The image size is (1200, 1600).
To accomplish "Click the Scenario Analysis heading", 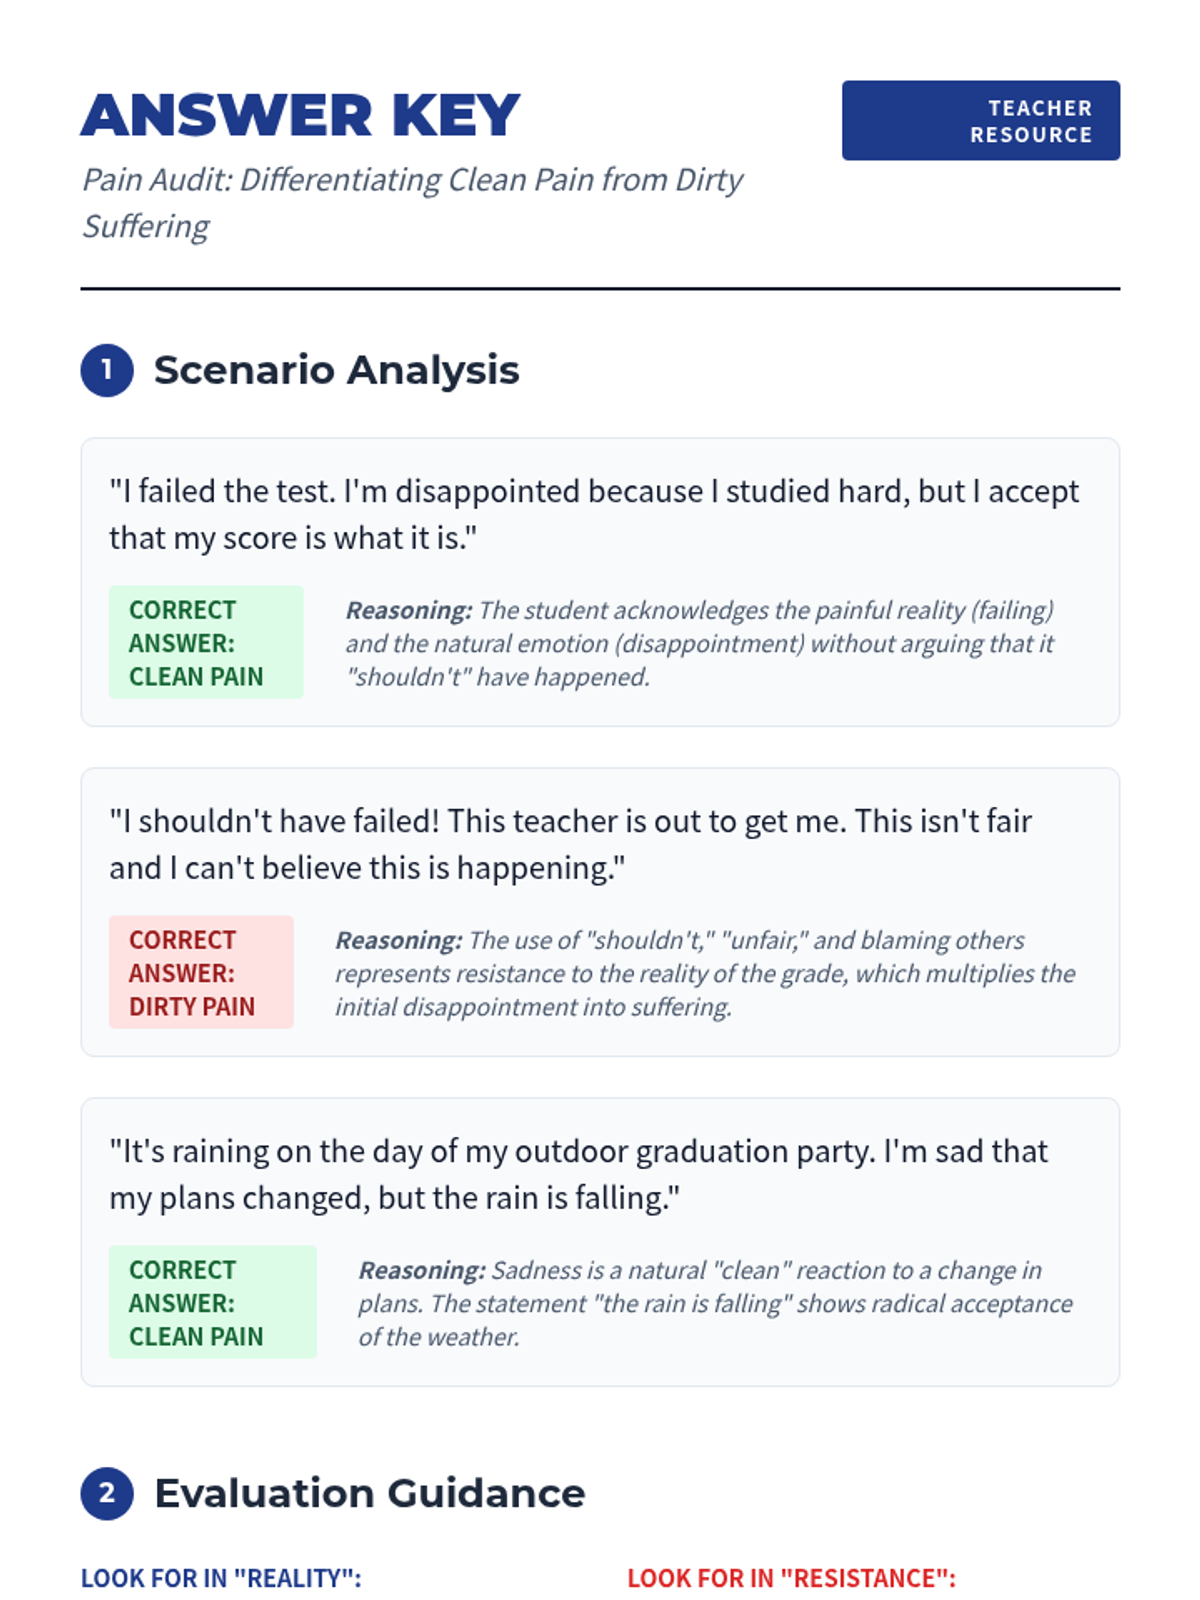I will [336, 370].
